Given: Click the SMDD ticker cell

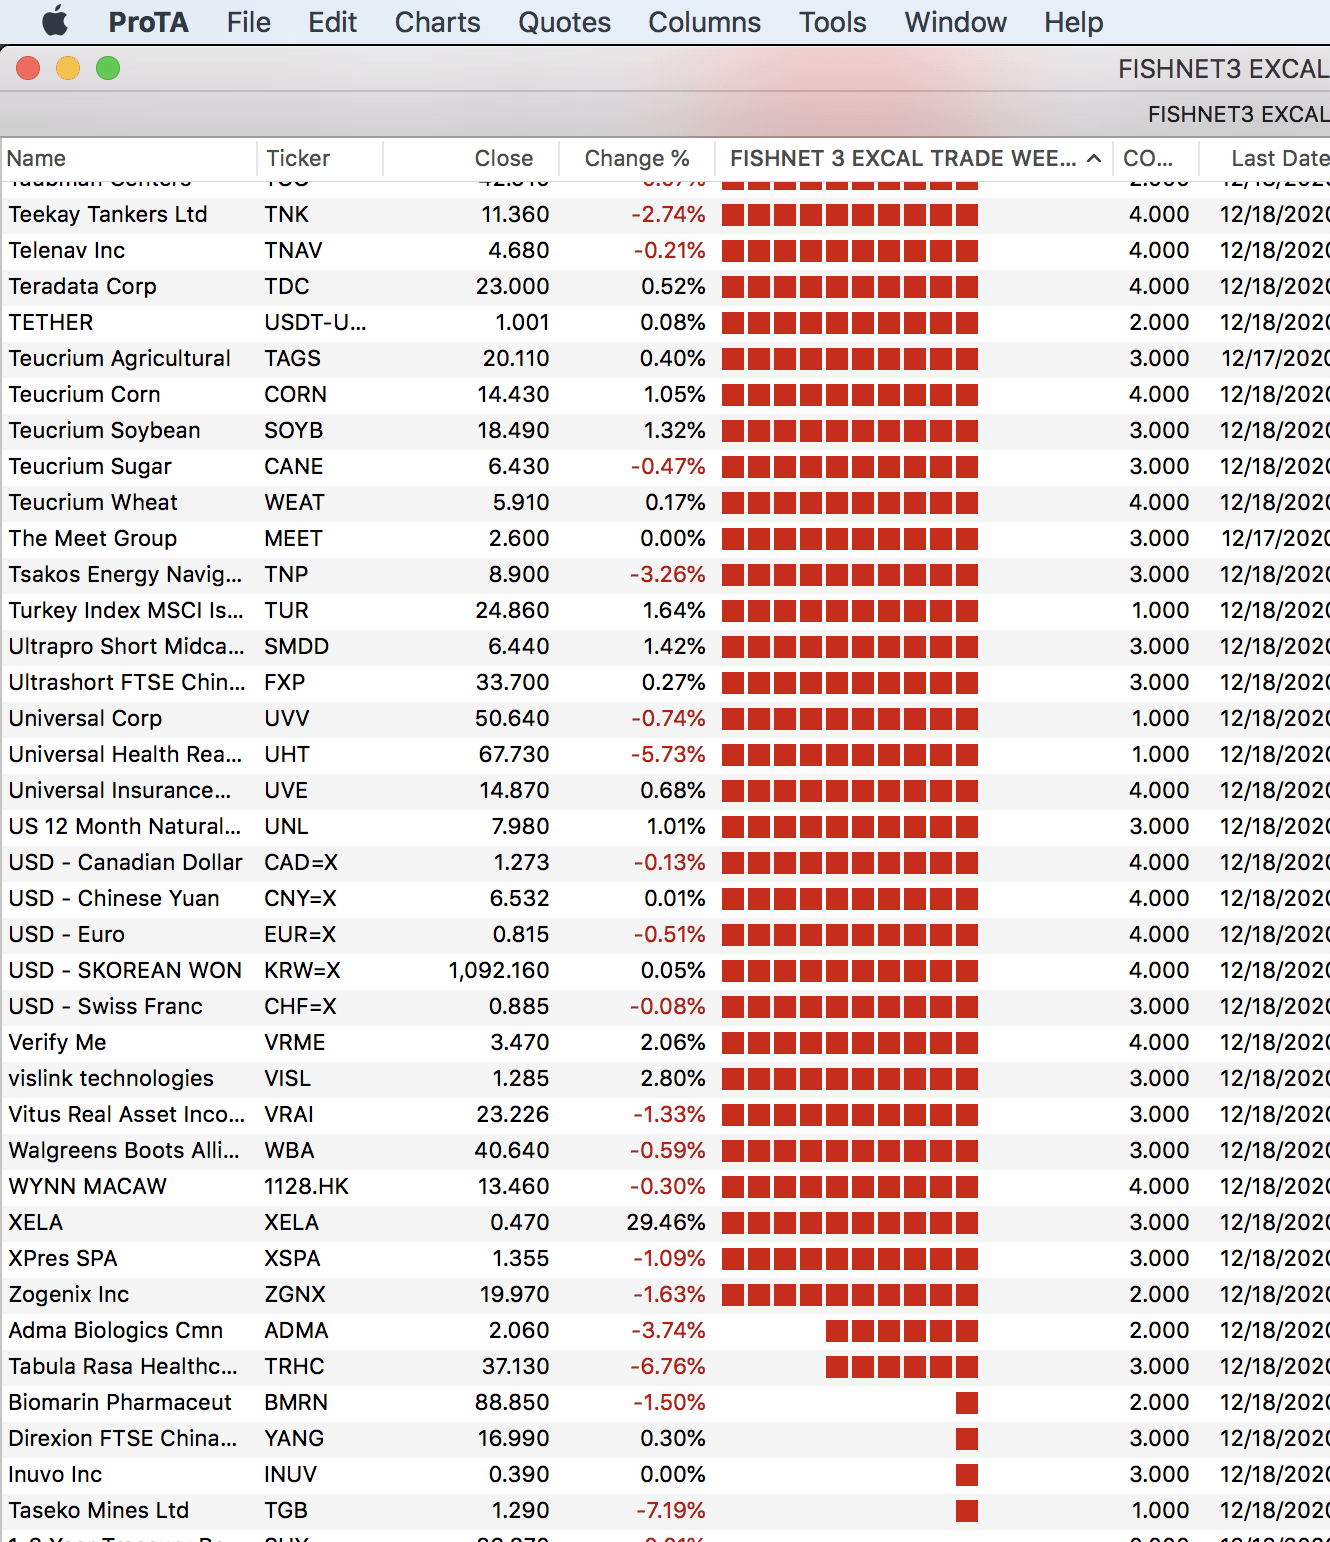Looking at the screenshot, I should coord(296,646).
